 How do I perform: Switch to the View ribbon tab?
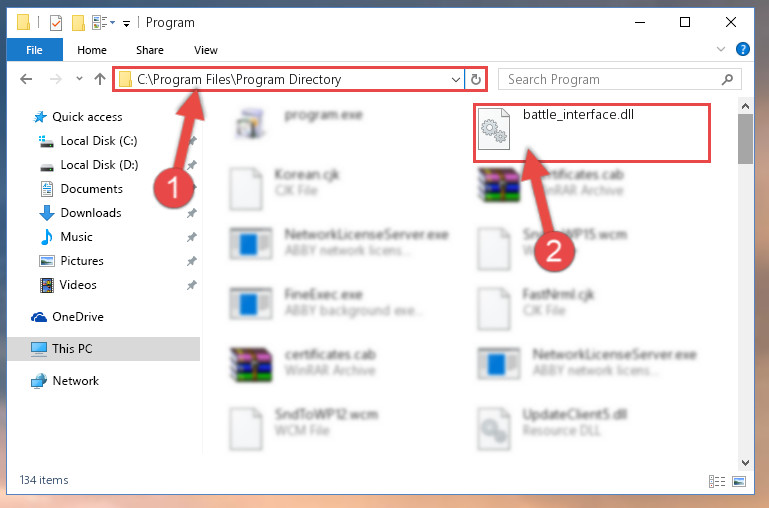click(205, 50)
